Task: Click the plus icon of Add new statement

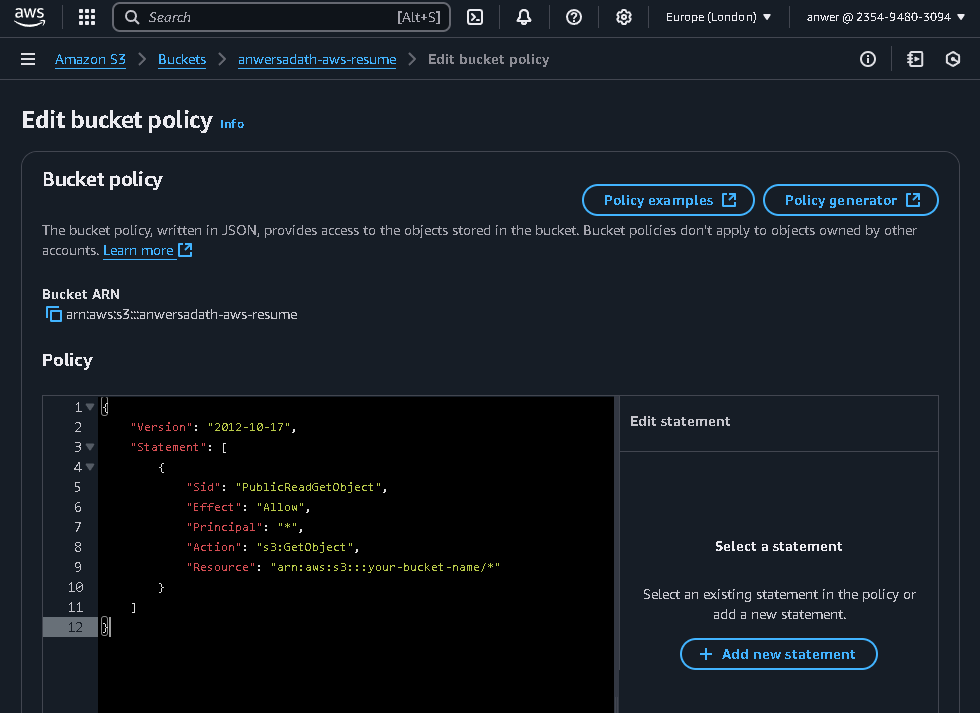Action: coord(706,654)
